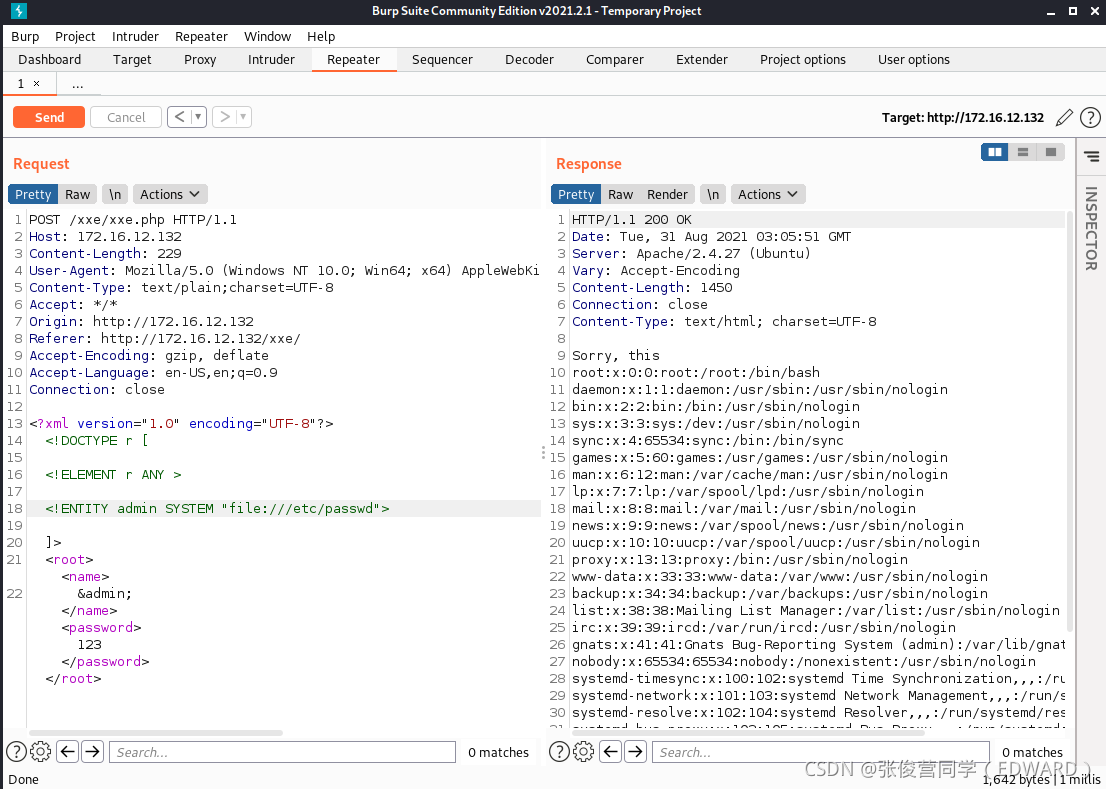
Task: Toggle \n non-printable characters in Response
Action: [x=713, y=195]
